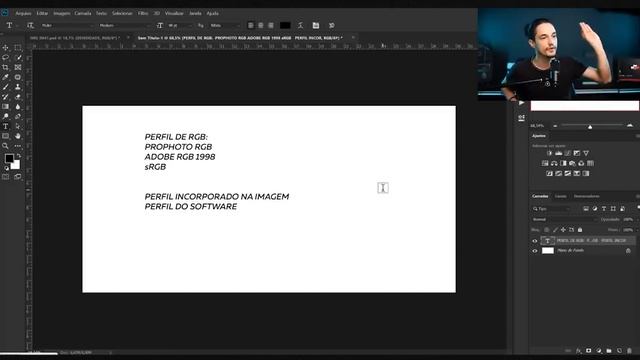This screenshot has height=360, width=640.
Task: Toggle text orientation in options bar
Action: (30, 25)
